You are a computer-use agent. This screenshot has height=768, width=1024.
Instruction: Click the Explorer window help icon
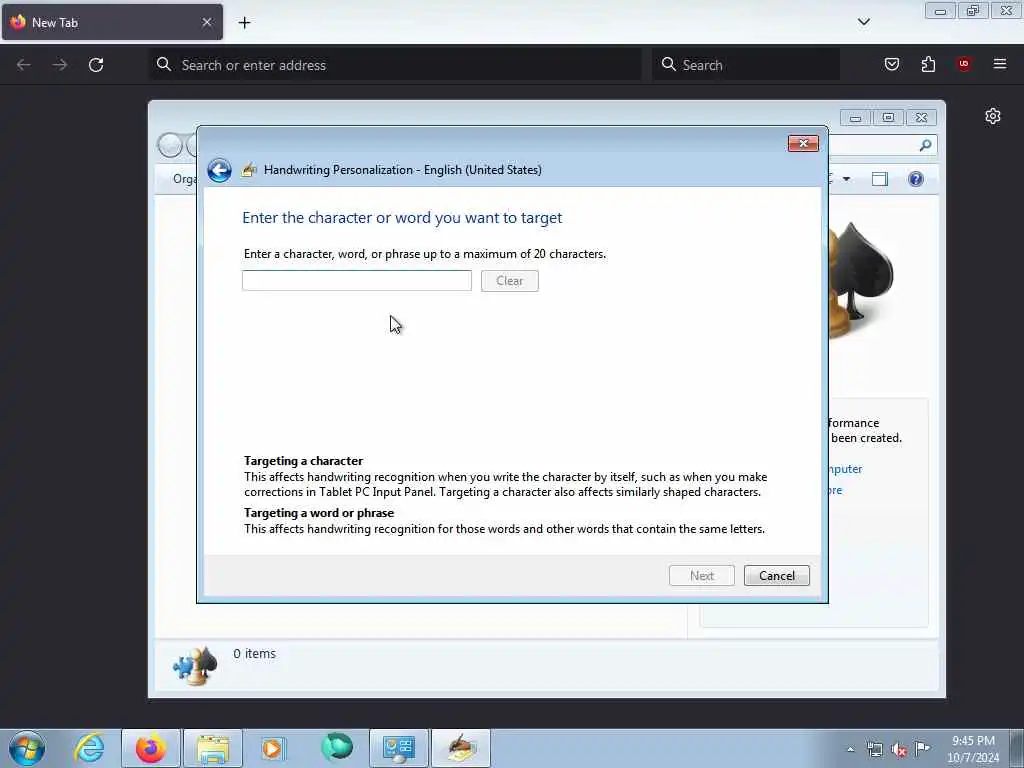pyautogui.click(x=916, y=179)
